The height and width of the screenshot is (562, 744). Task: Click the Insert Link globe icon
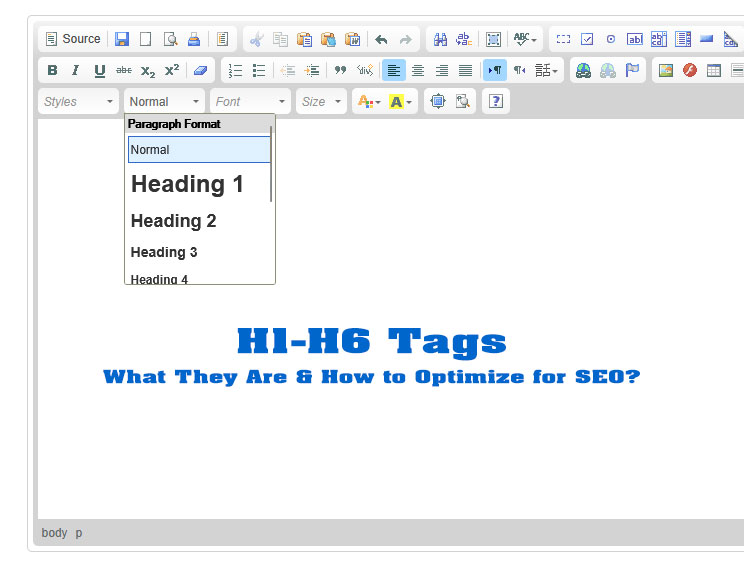(x=583, y=70)
